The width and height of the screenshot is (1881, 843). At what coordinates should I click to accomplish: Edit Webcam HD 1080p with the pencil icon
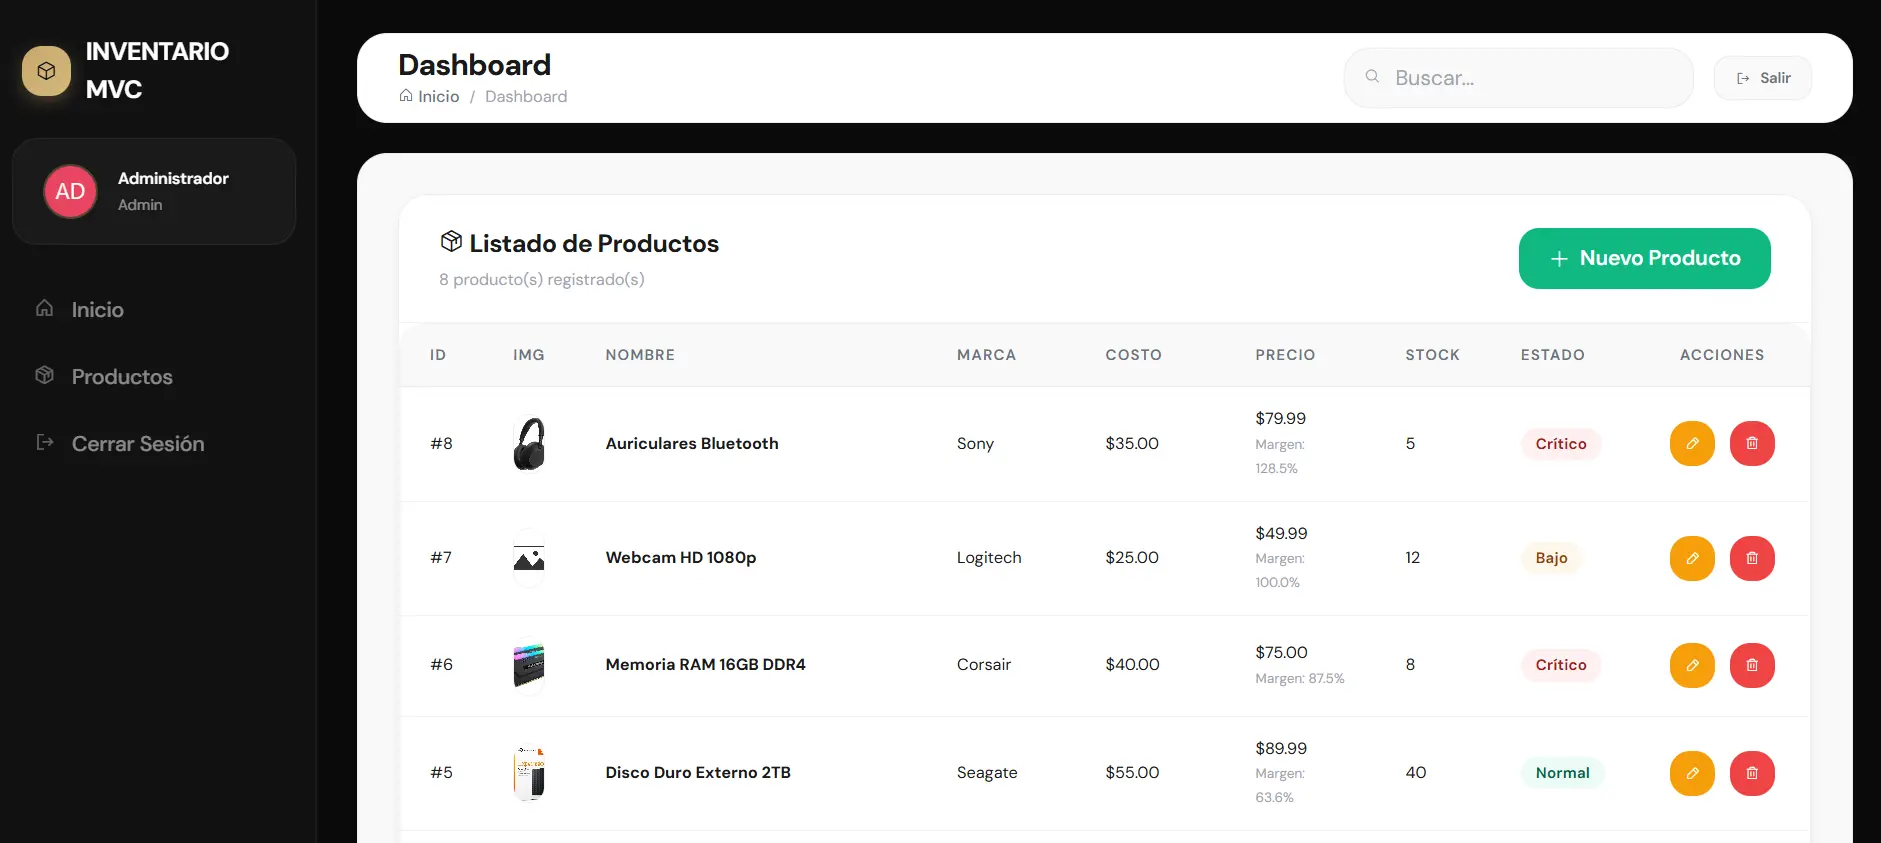pyautogui.click(x=1692, y=558)
